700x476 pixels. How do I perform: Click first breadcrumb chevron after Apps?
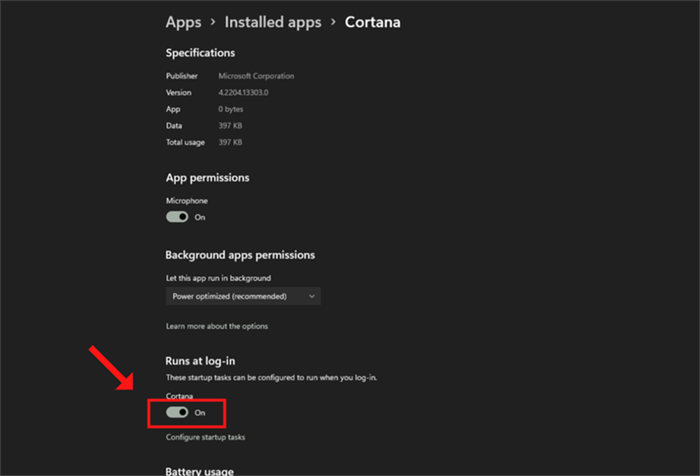[x=213, y=21]
